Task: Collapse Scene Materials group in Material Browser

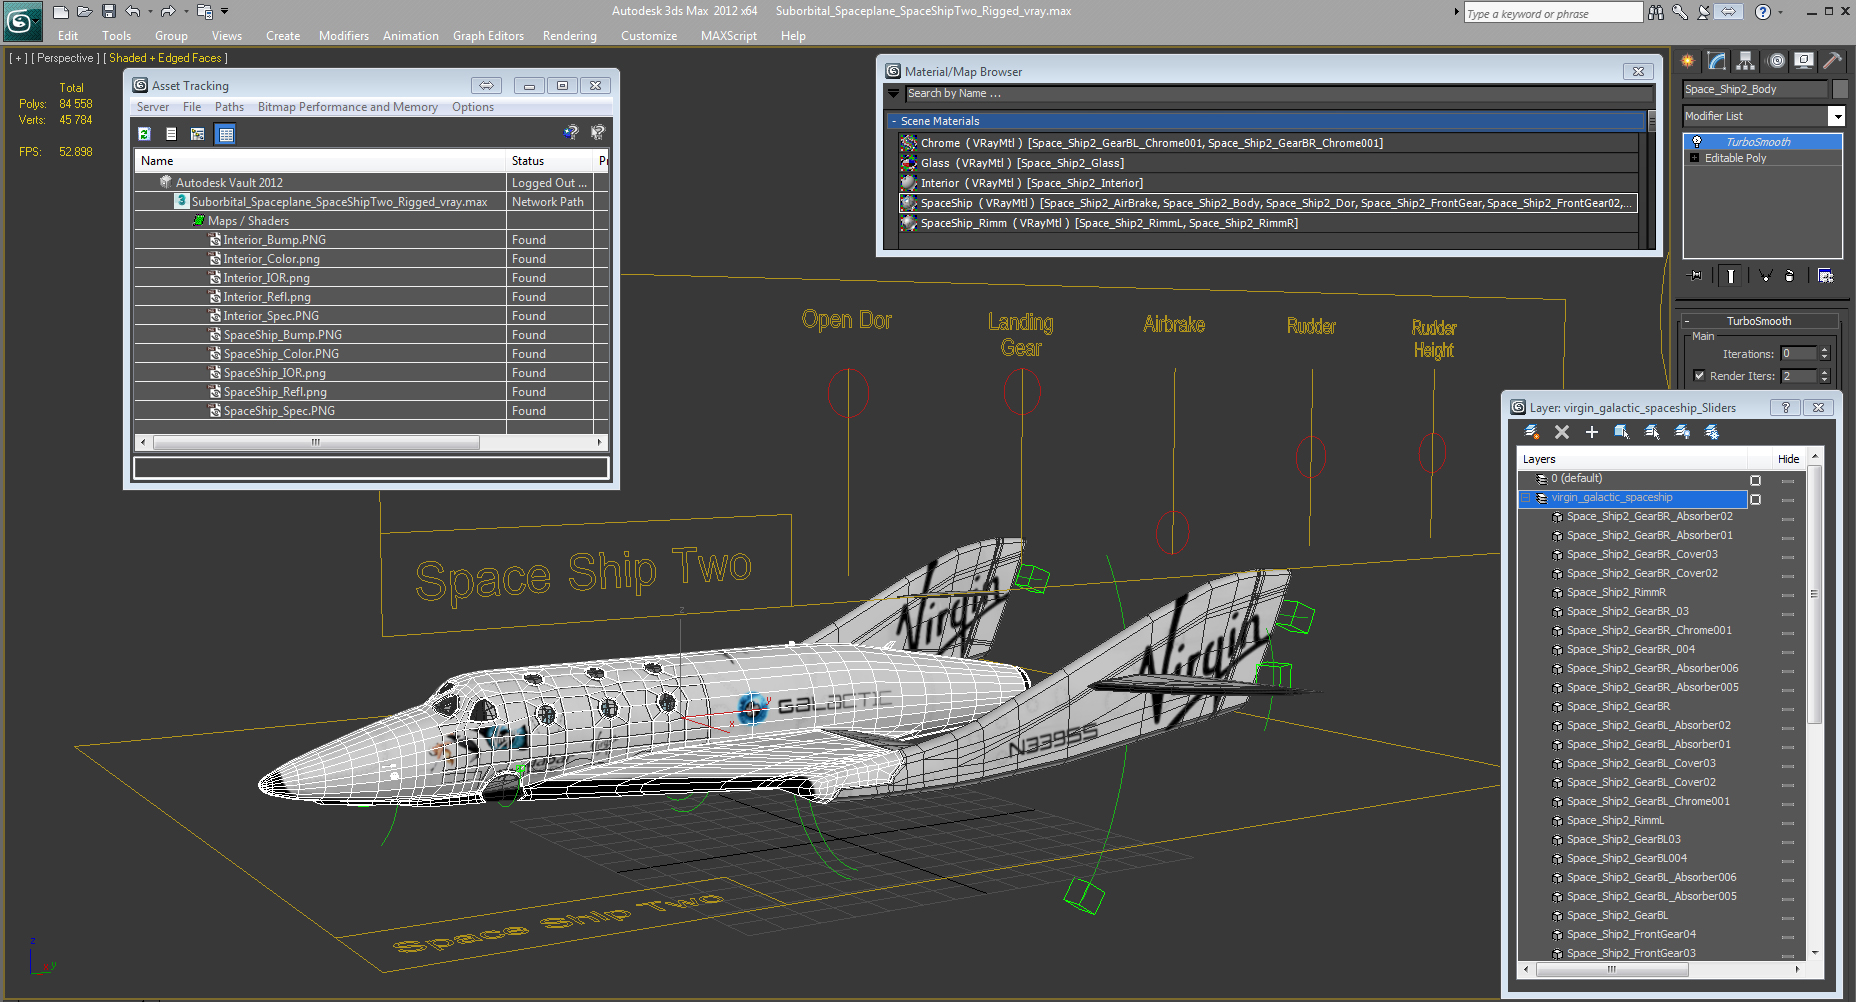Action: click(894, 121)
